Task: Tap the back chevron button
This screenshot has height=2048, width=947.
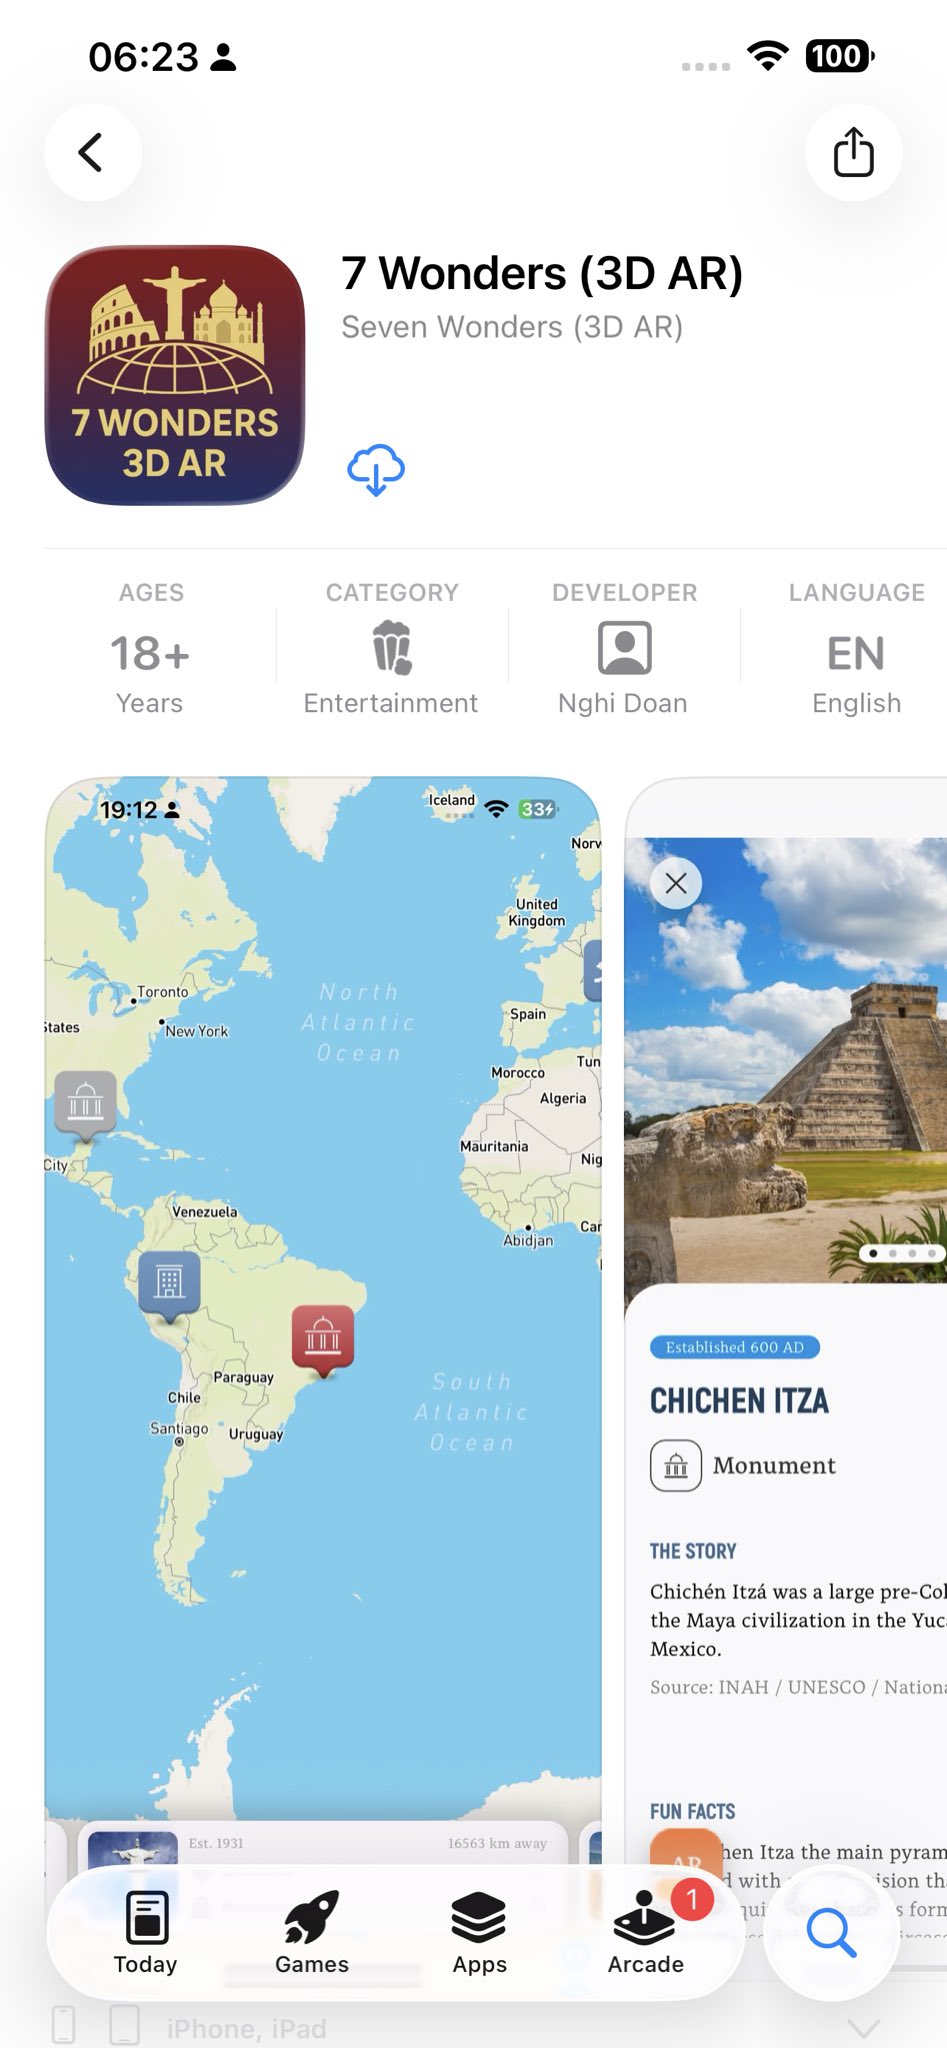Action: (92, 153)
